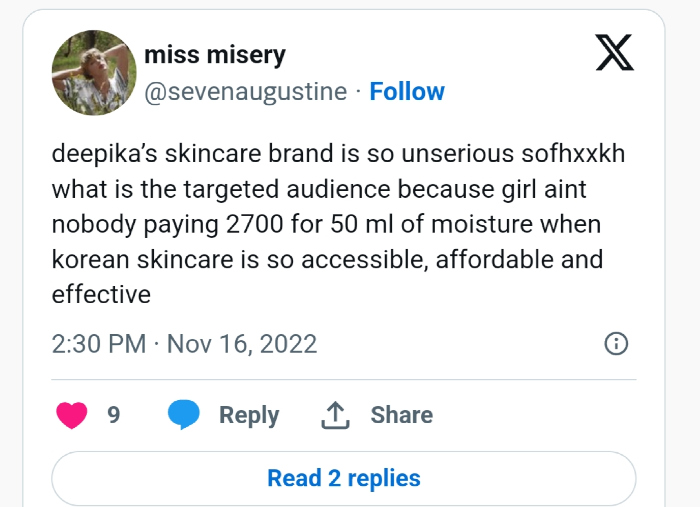
Task: Click "2700 for 50 ml" in tweet text
Action: point(329,225)
